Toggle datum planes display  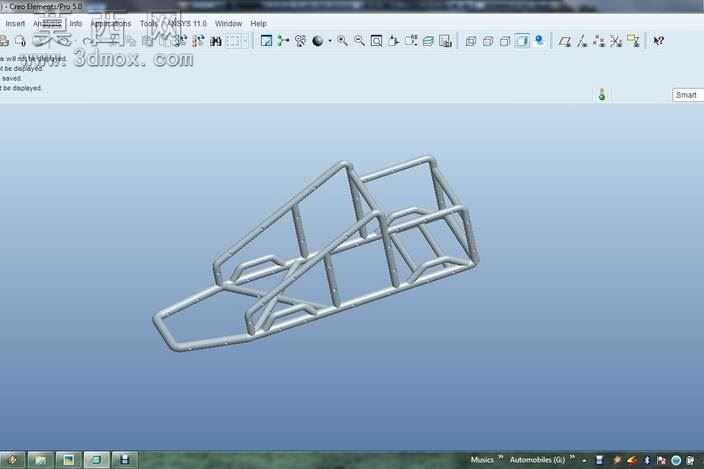pos(565,41)
